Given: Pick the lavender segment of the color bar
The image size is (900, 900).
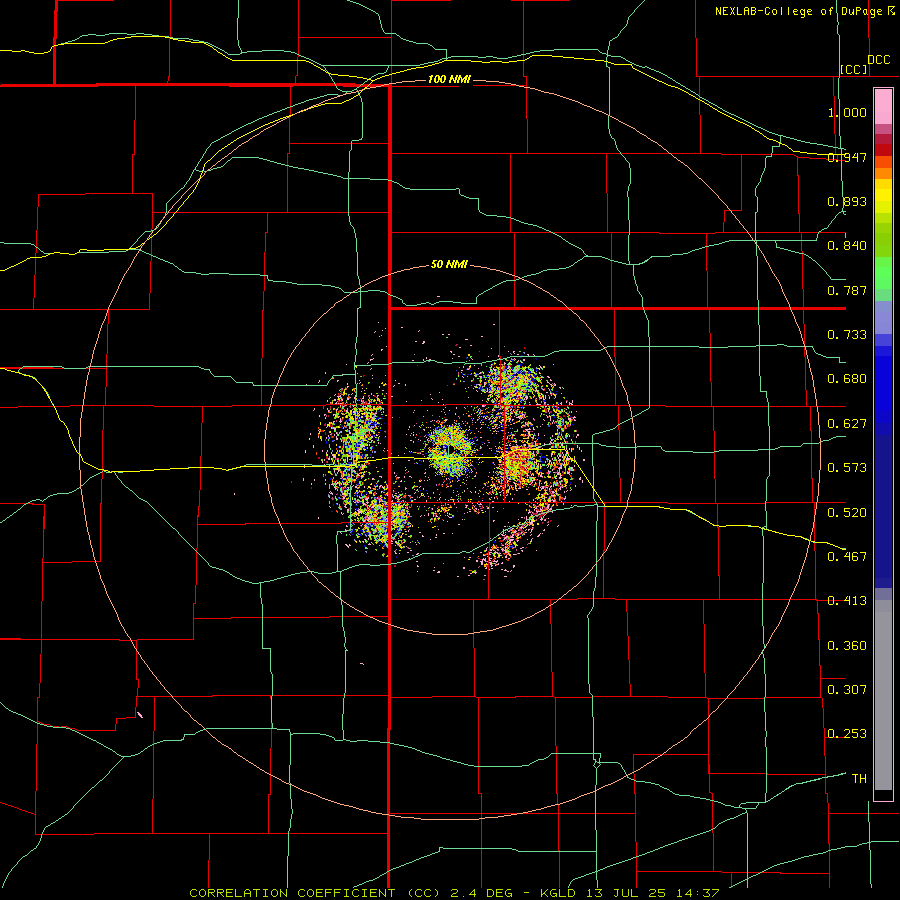Looking at the screenshot, I should [x=883, y=317].
